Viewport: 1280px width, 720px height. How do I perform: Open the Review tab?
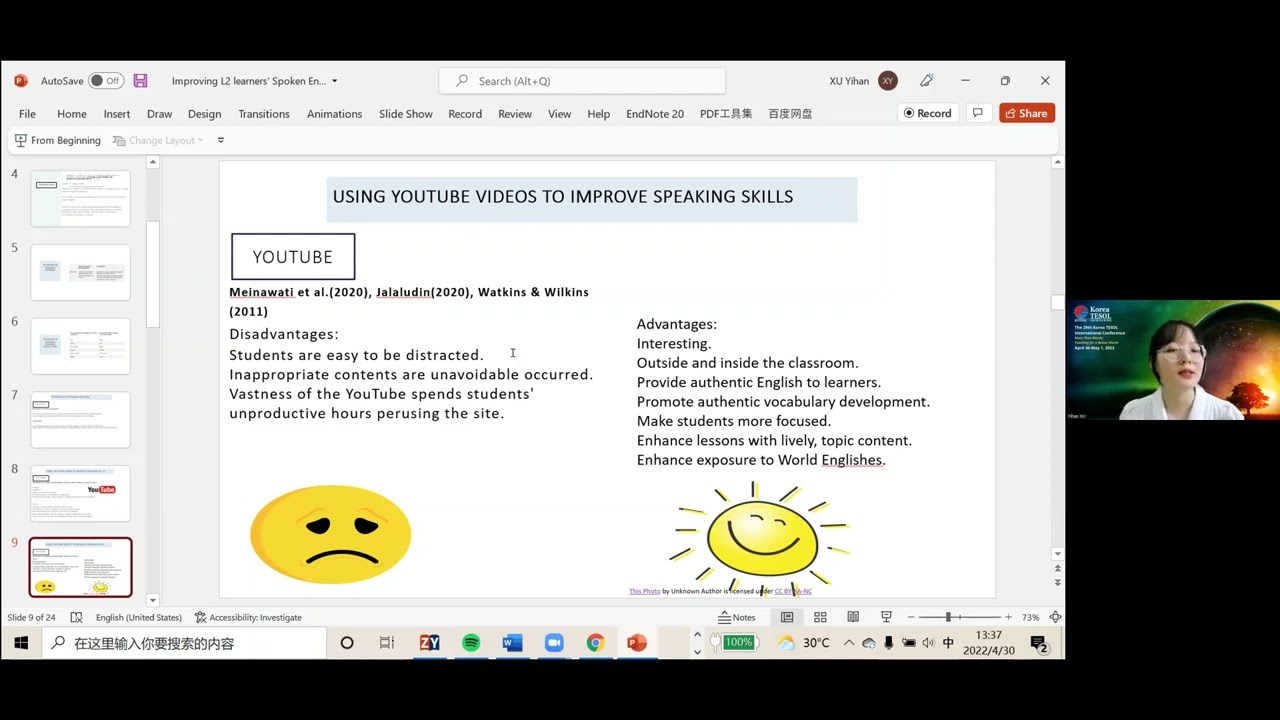(515, 113)
